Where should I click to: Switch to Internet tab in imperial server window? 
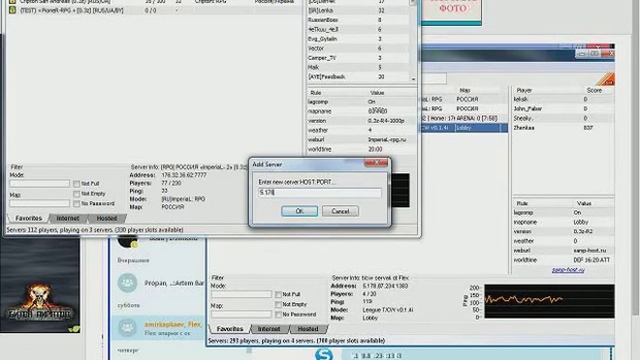(x=68, y=218)
